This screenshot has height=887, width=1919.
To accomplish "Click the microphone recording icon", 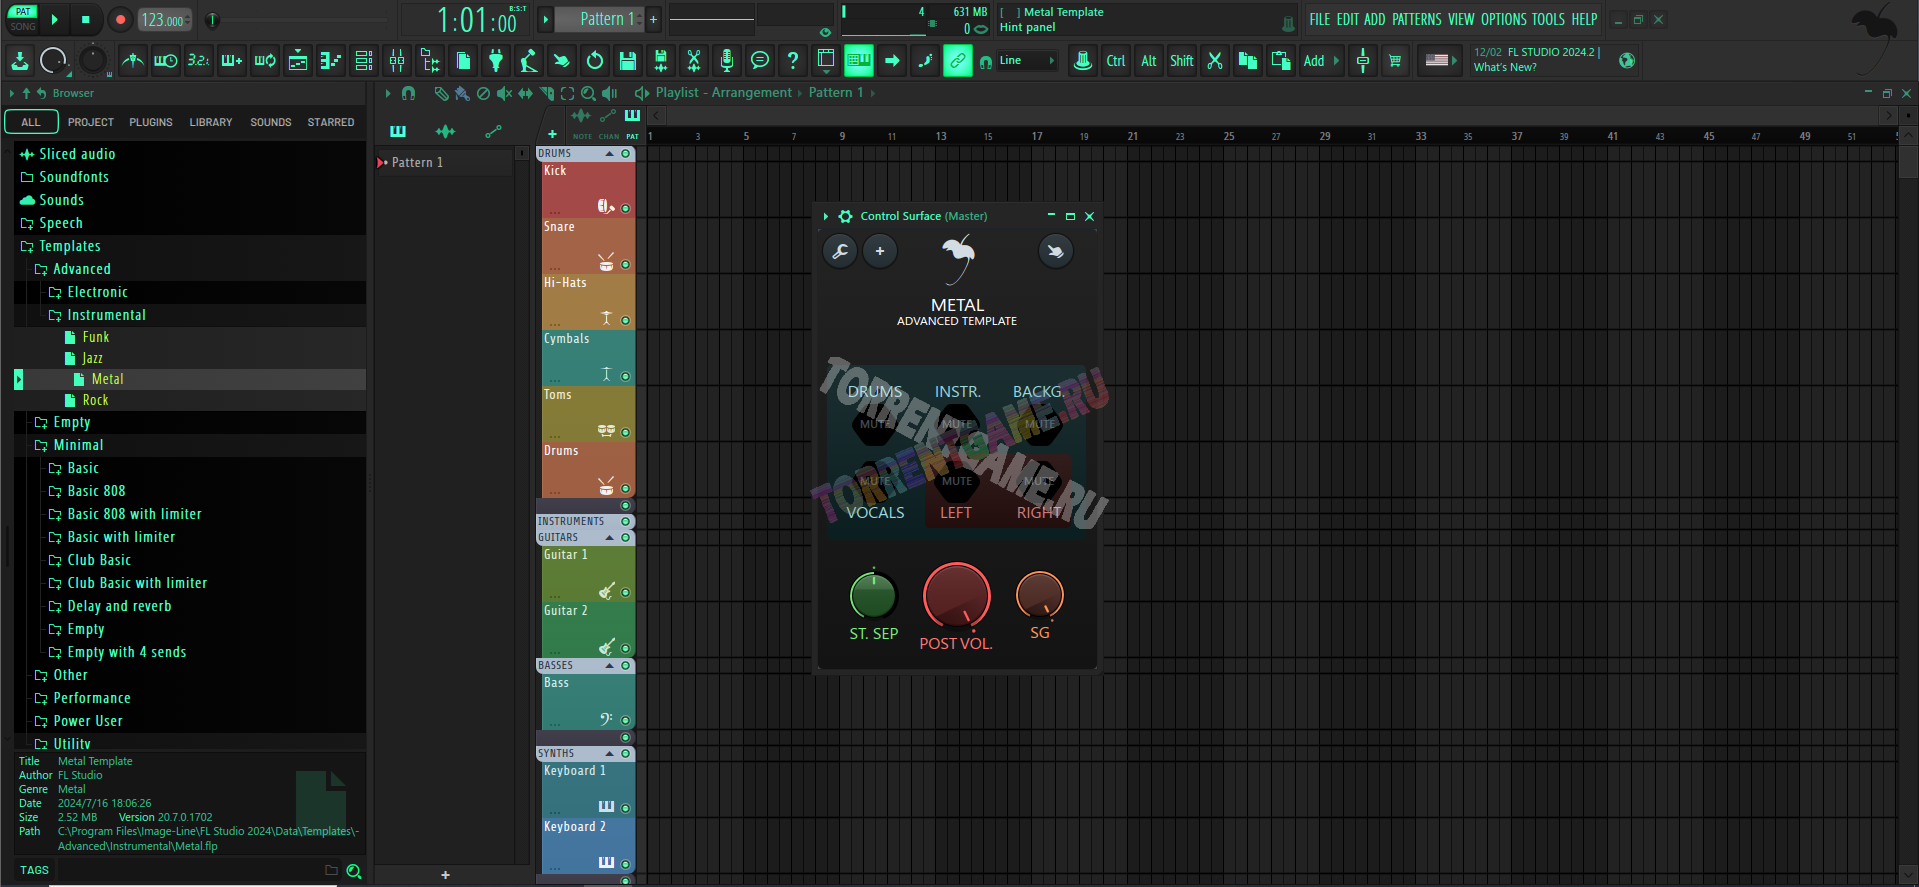I will pyautogui.click(x=727, y=61).
